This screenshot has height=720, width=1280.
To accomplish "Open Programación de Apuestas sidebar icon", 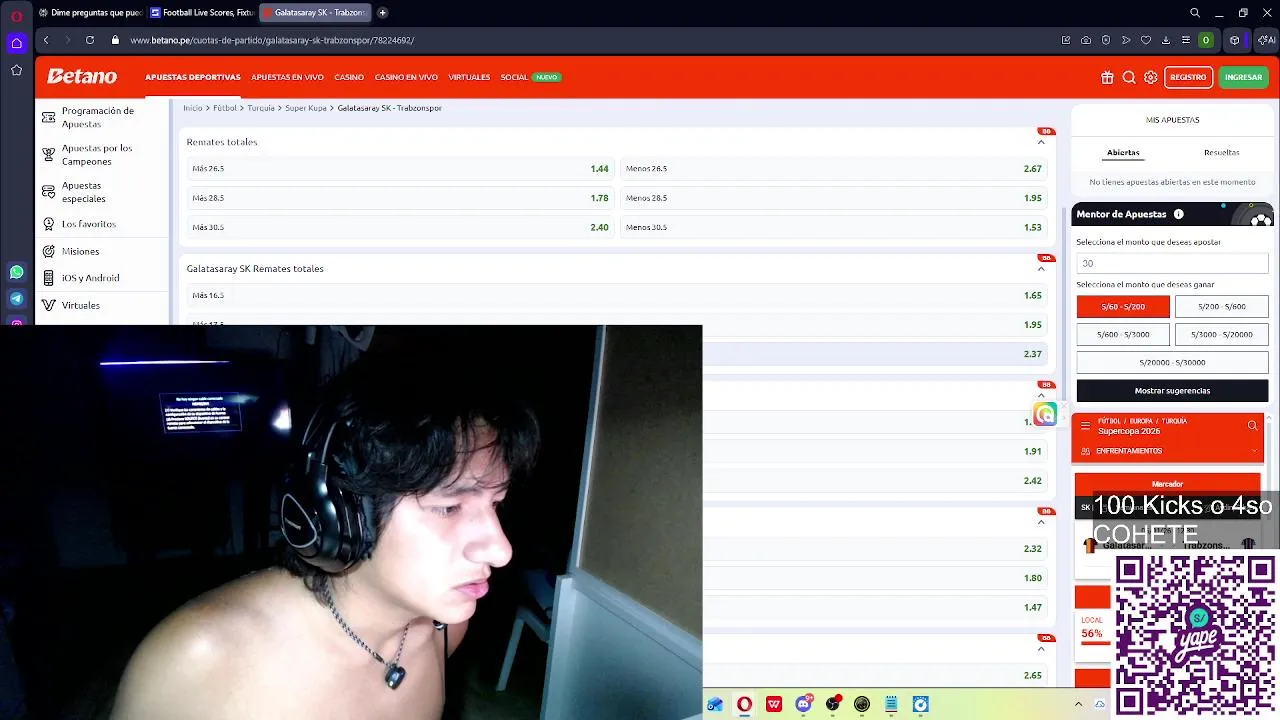I will click(x=48, y=117).
